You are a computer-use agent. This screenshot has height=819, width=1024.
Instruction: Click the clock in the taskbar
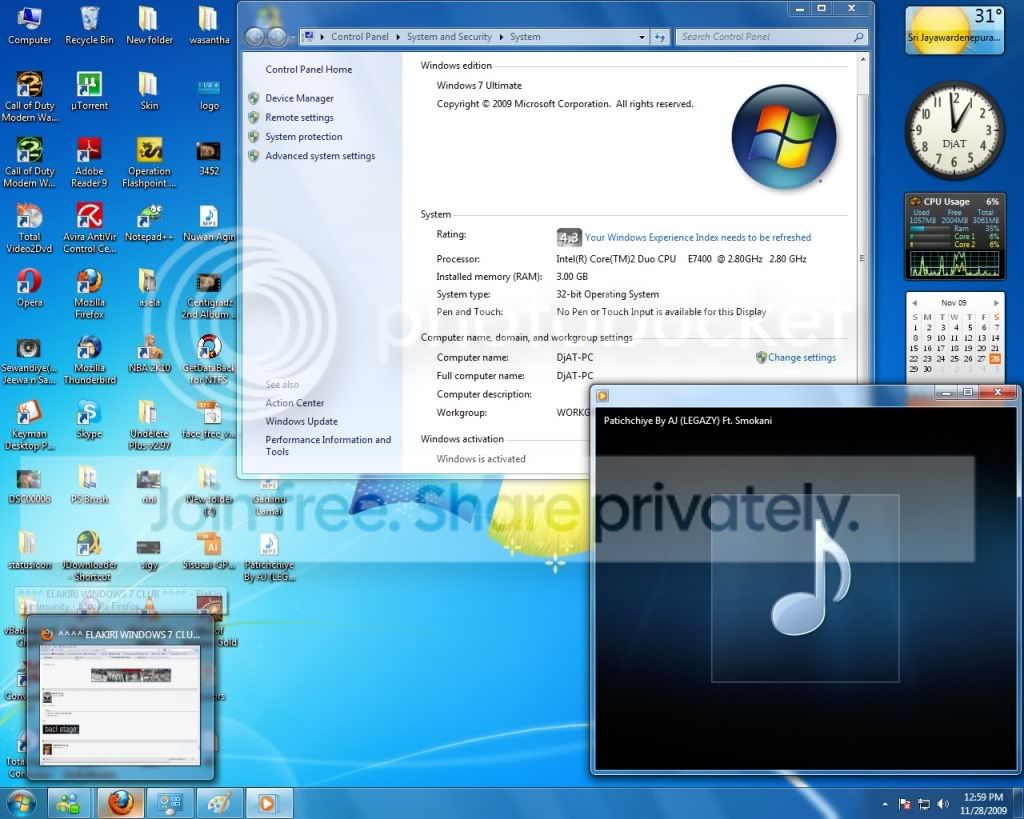(984, 804)
